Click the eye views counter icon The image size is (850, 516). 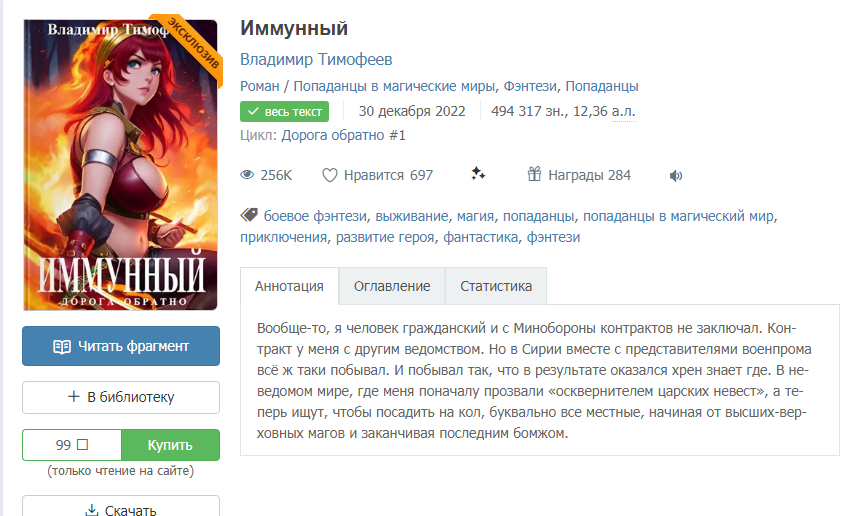(247, 175)
